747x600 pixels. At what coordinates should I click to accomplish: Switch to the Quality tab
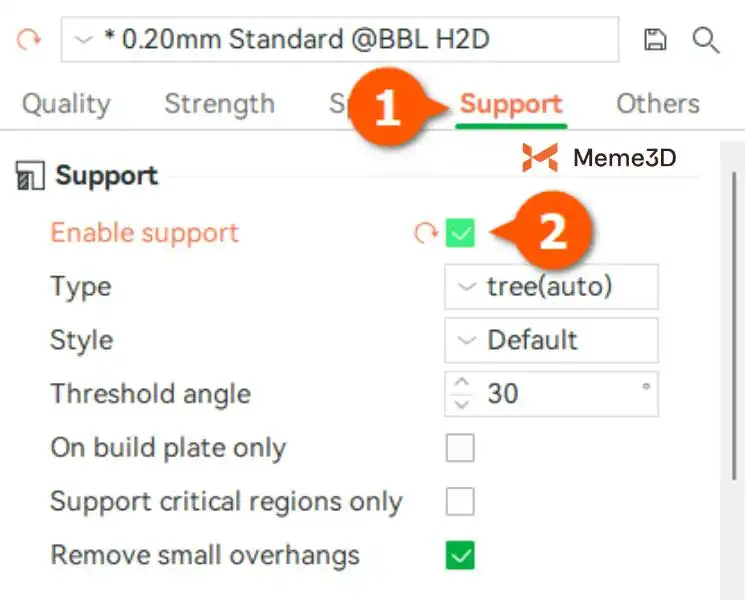(66, 104)
